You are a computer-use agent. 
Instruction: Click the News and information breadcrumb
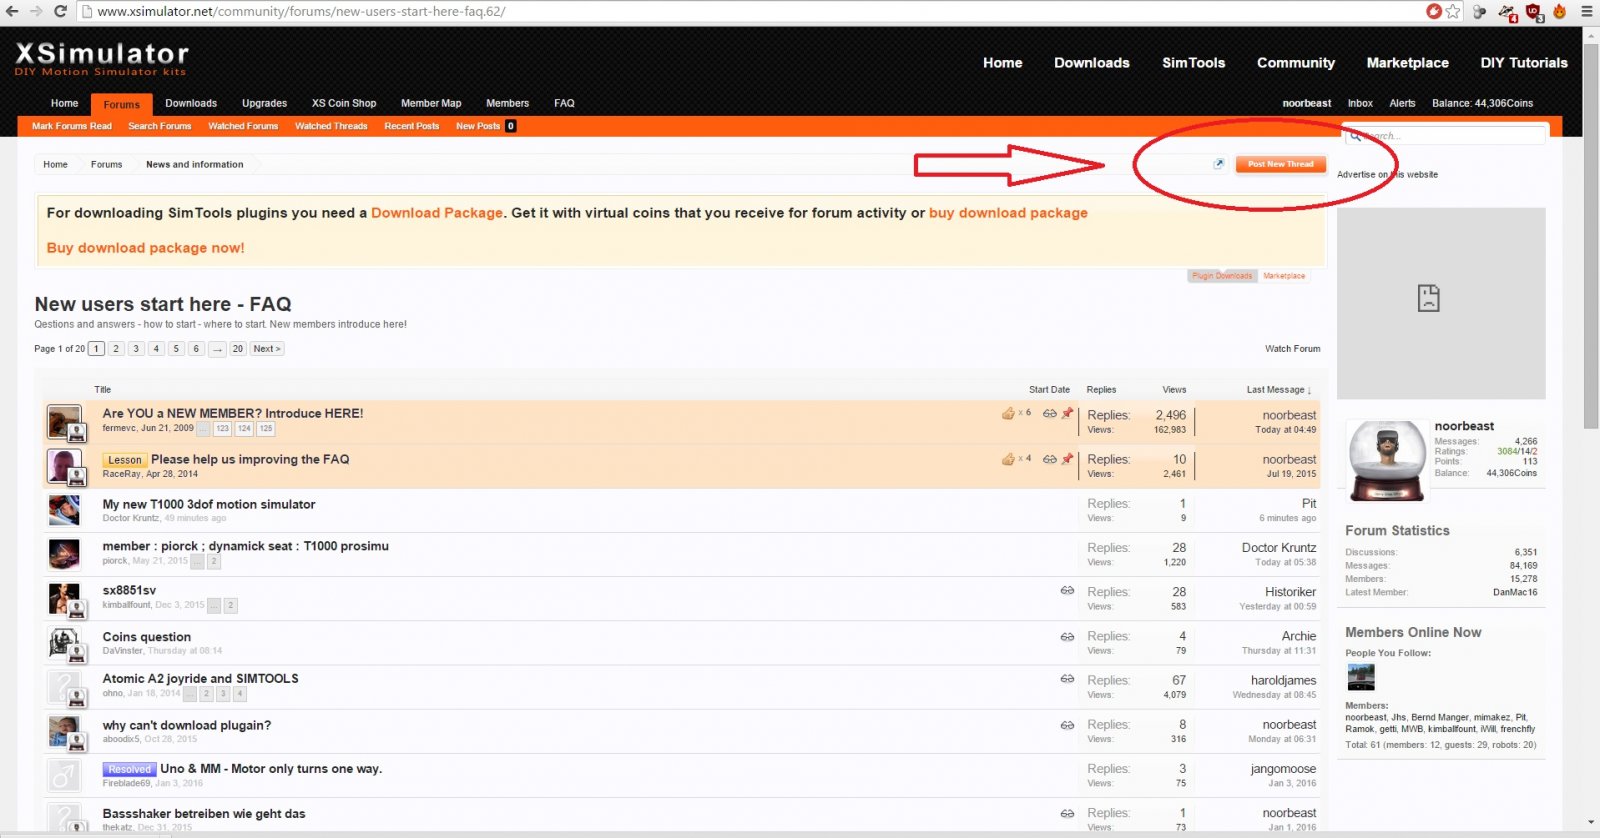[195, 164]
